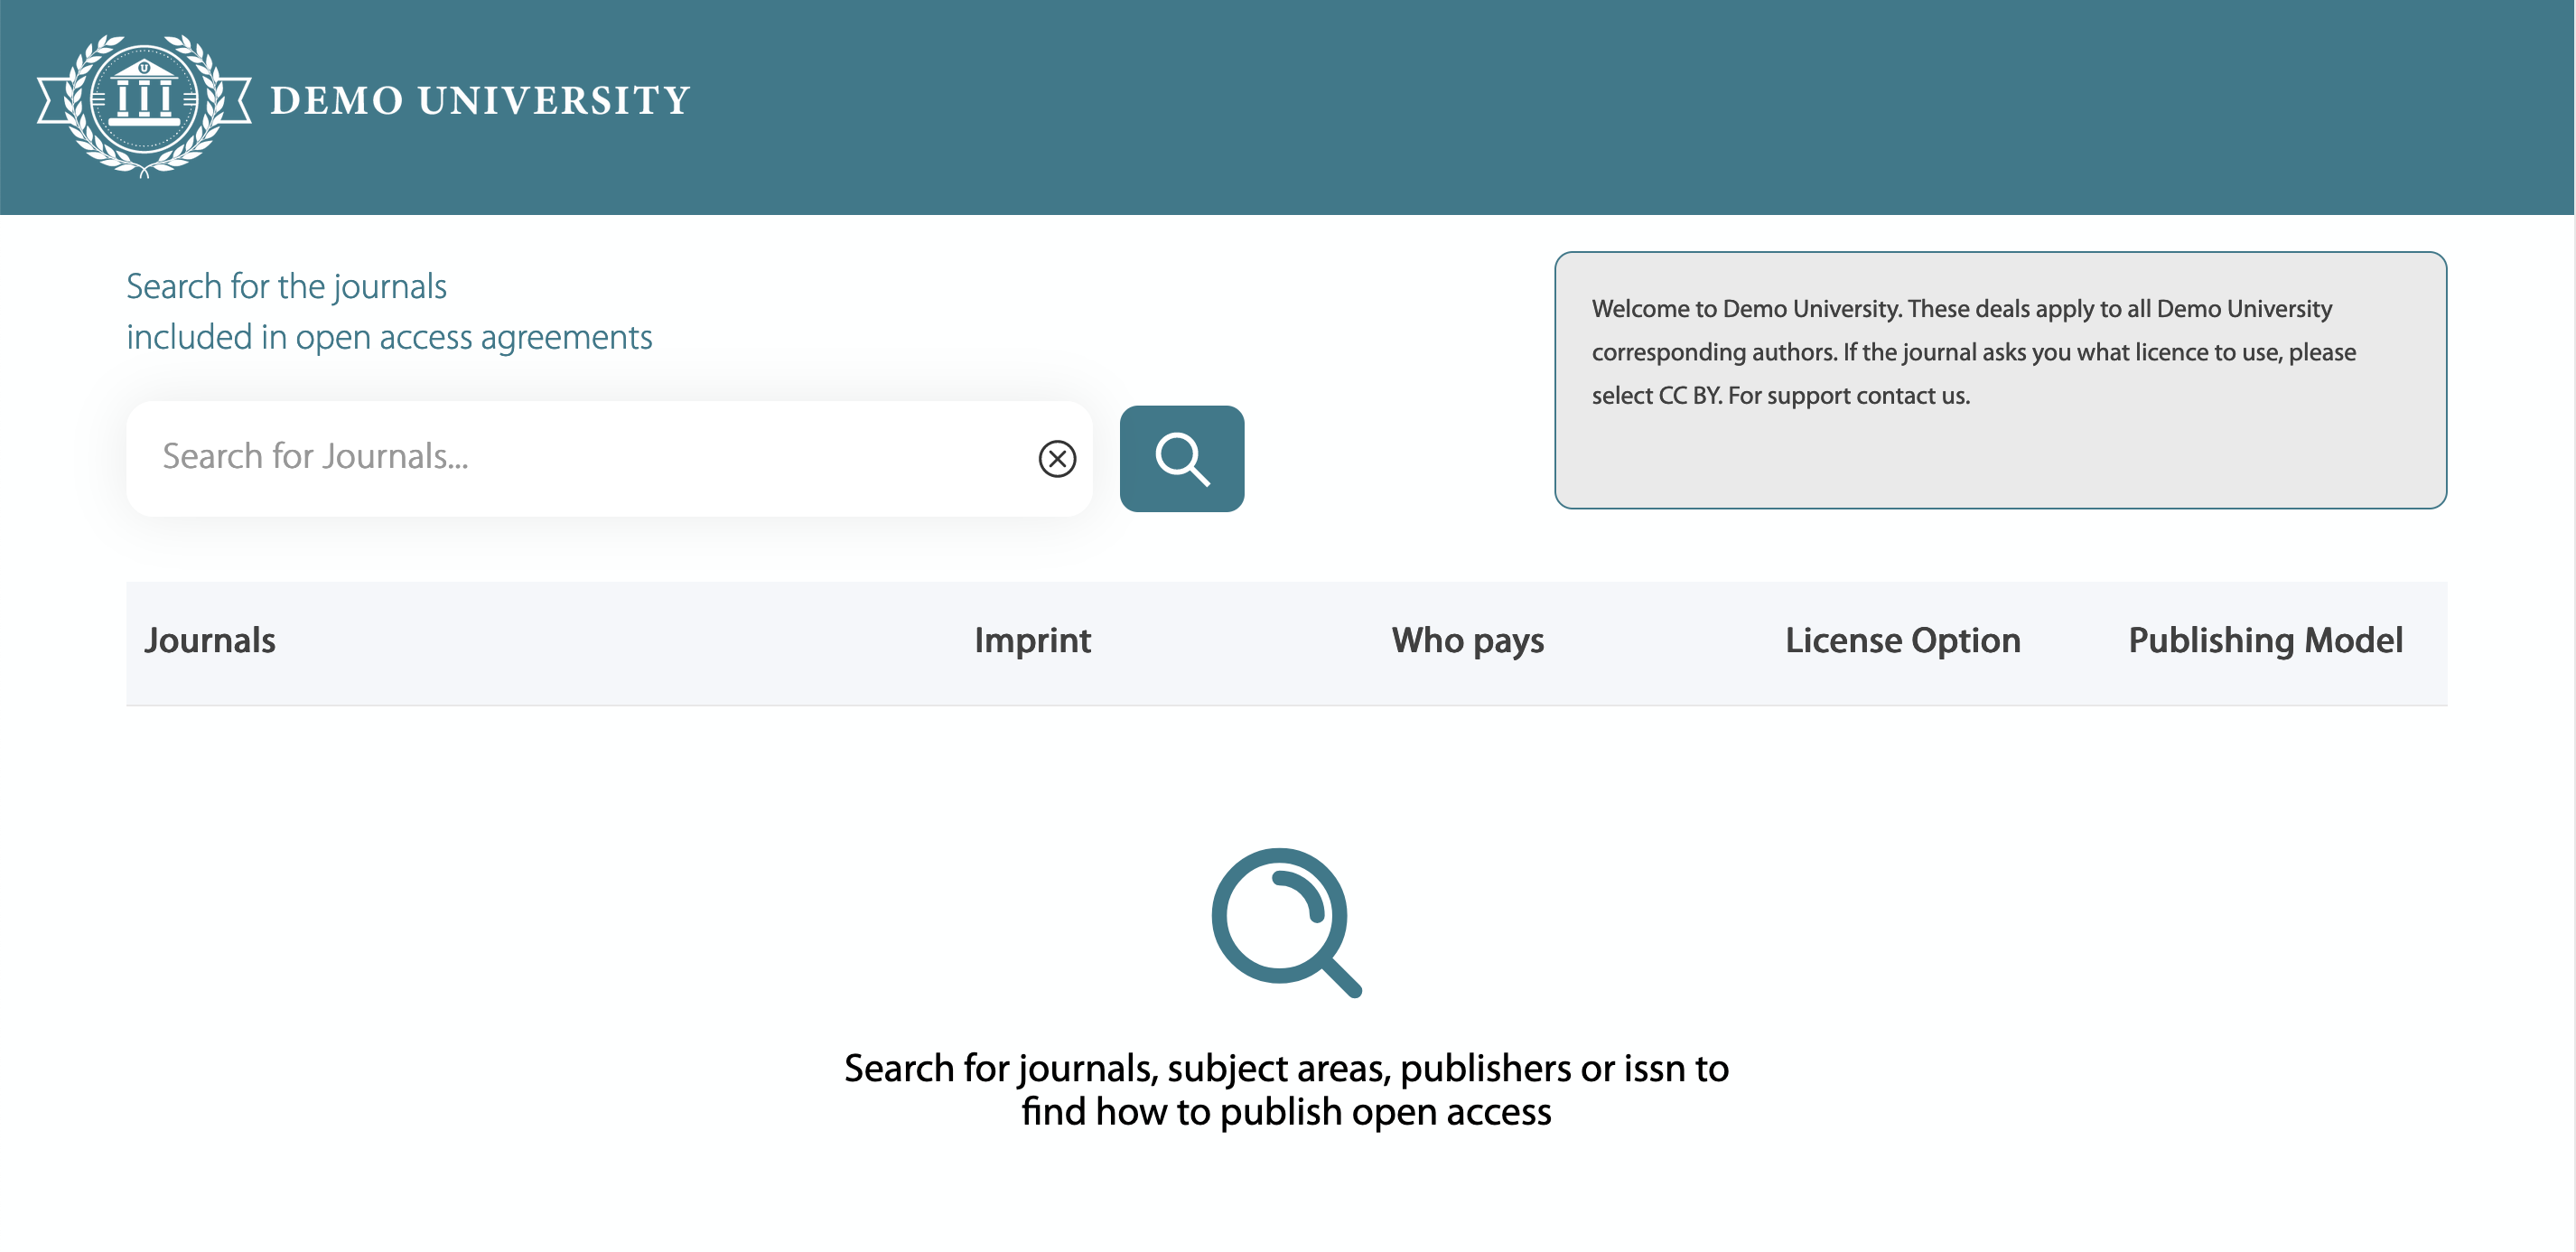This screenshot has width=2576, height=1252.
Task: Click the Publishing Model column header
Action: (x=2265, y=640)
